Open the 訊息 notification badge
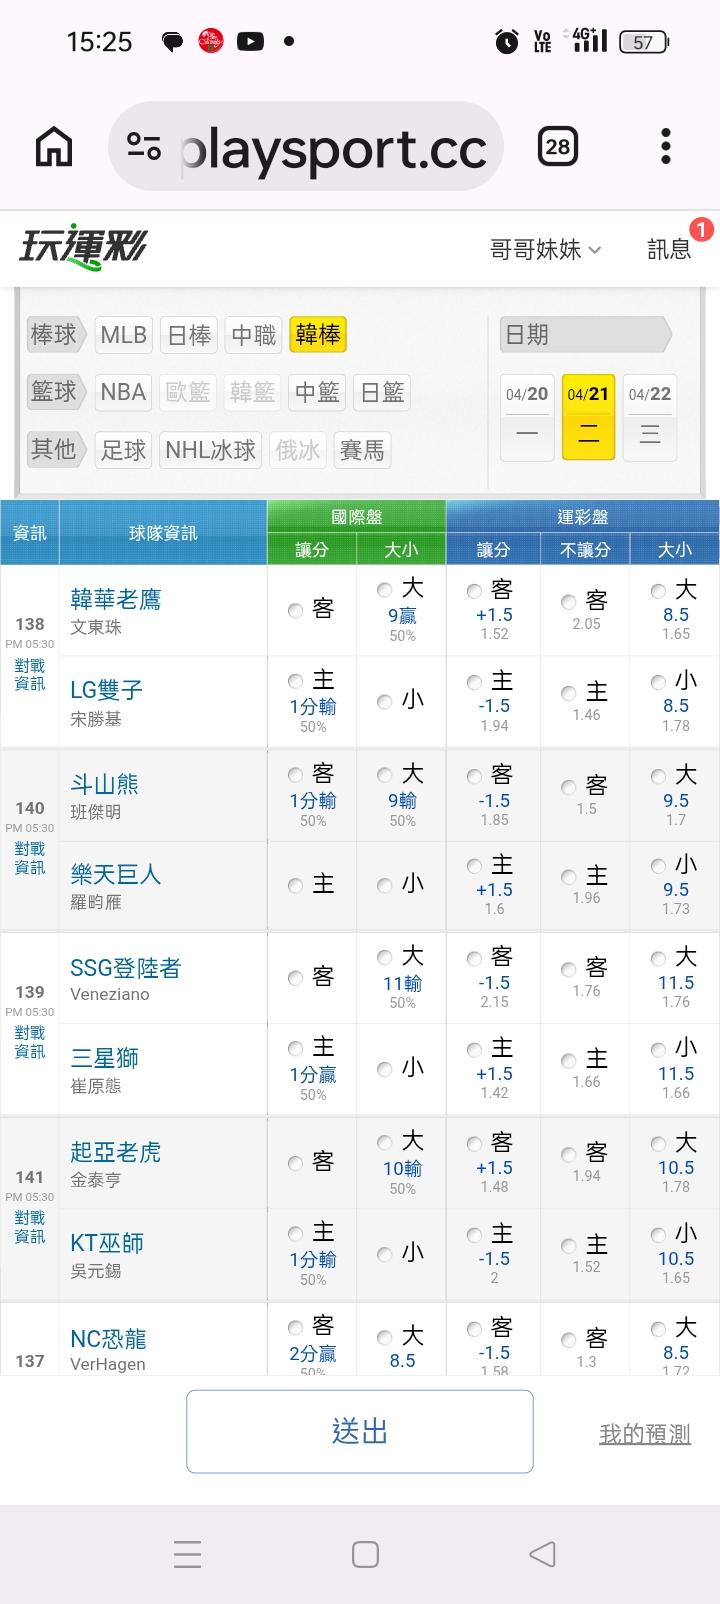The width and height of the screenshot is (720, 1604). coord(702,229)
